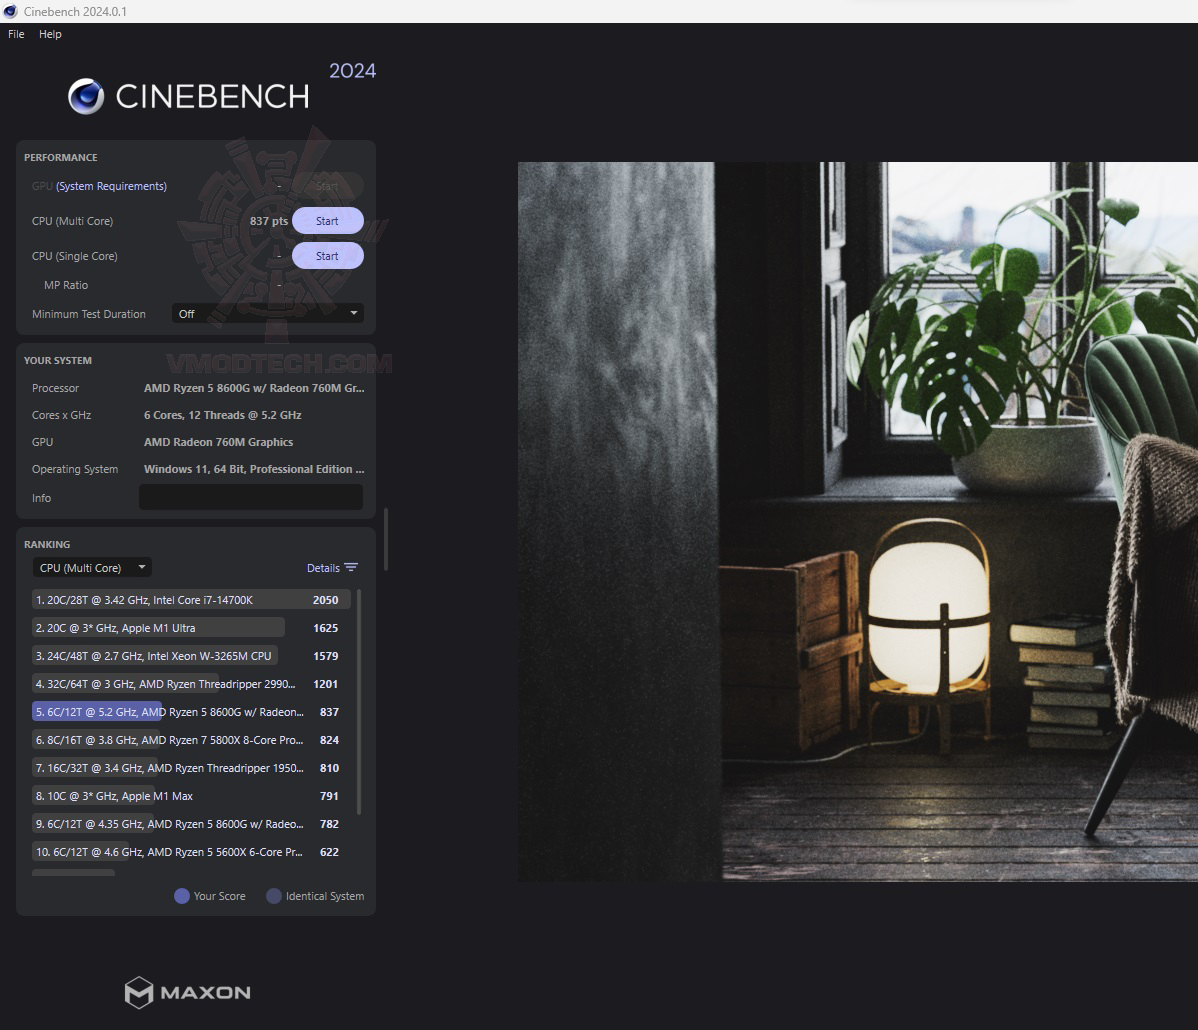
Task: Select the highlighted 5.2 GHz Ryzen 5 8600G row
Action: [189, 711]
